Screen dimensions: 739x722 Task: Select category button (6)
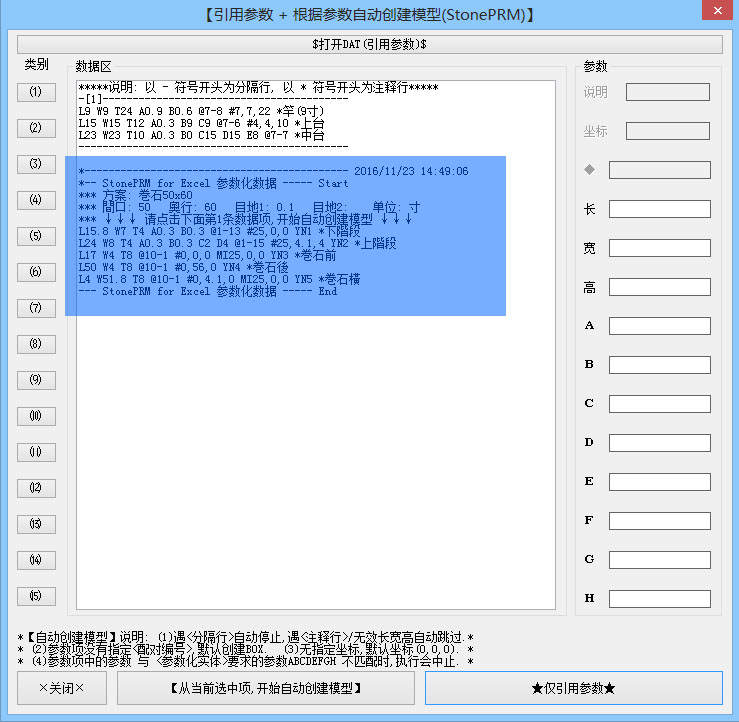[36, 272]
